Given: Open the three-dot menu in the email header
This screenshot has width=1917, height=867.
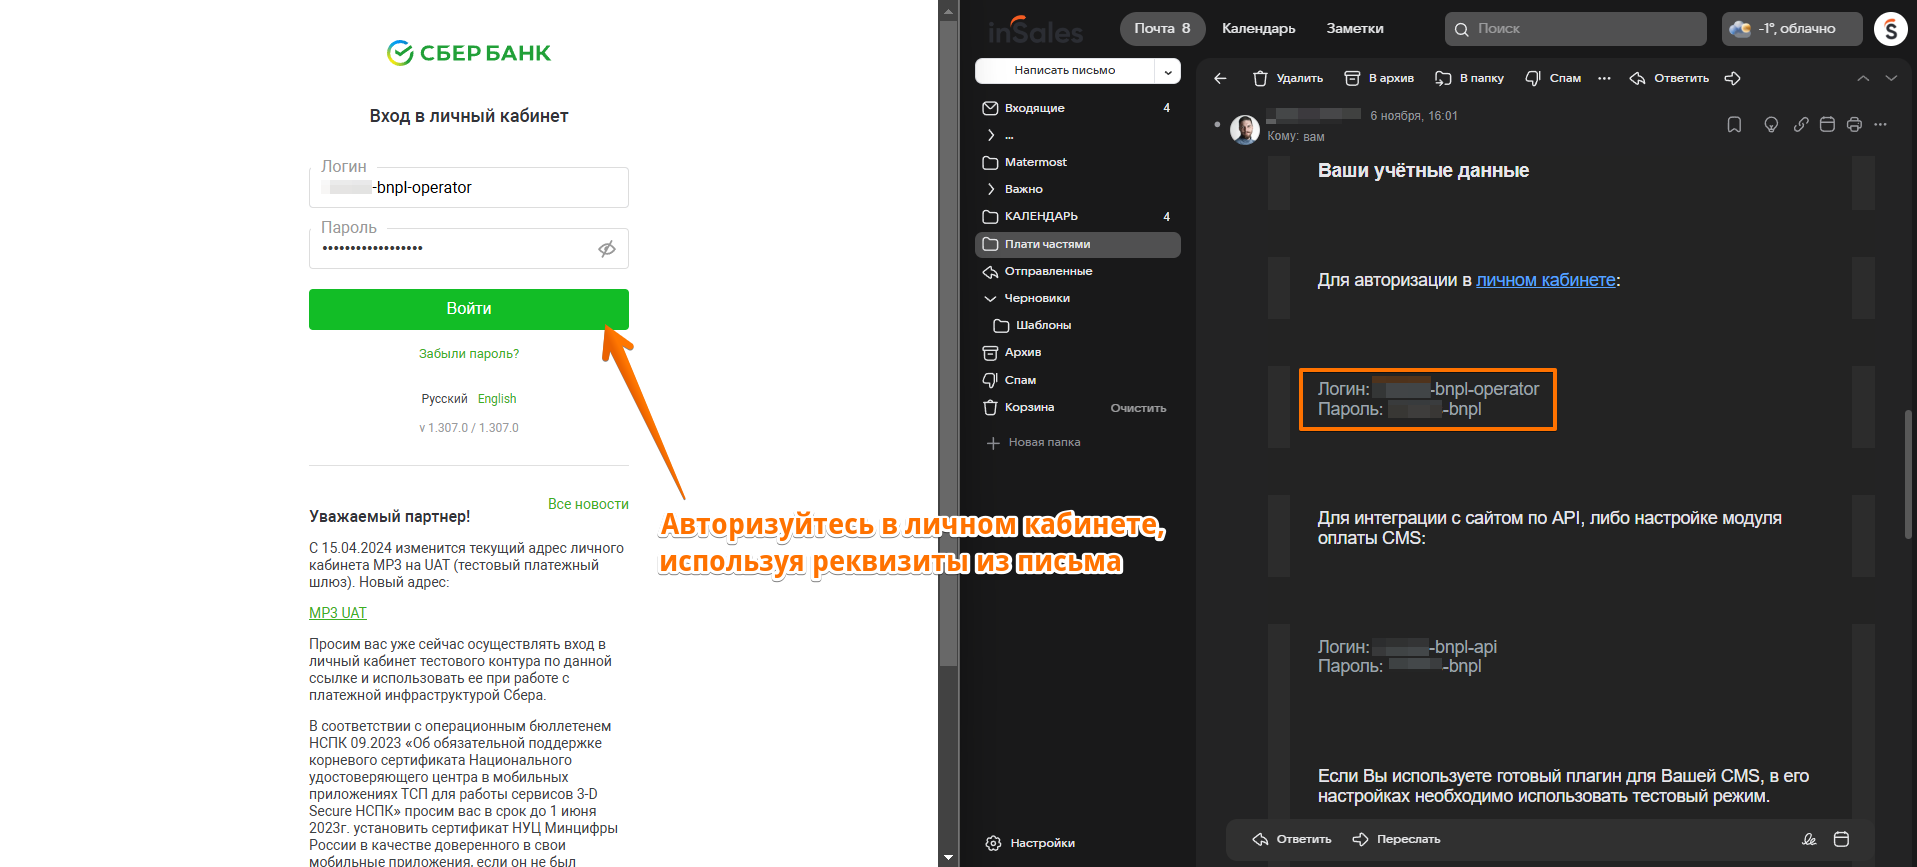Looking at the screenshot, I should pos(1881,125).
